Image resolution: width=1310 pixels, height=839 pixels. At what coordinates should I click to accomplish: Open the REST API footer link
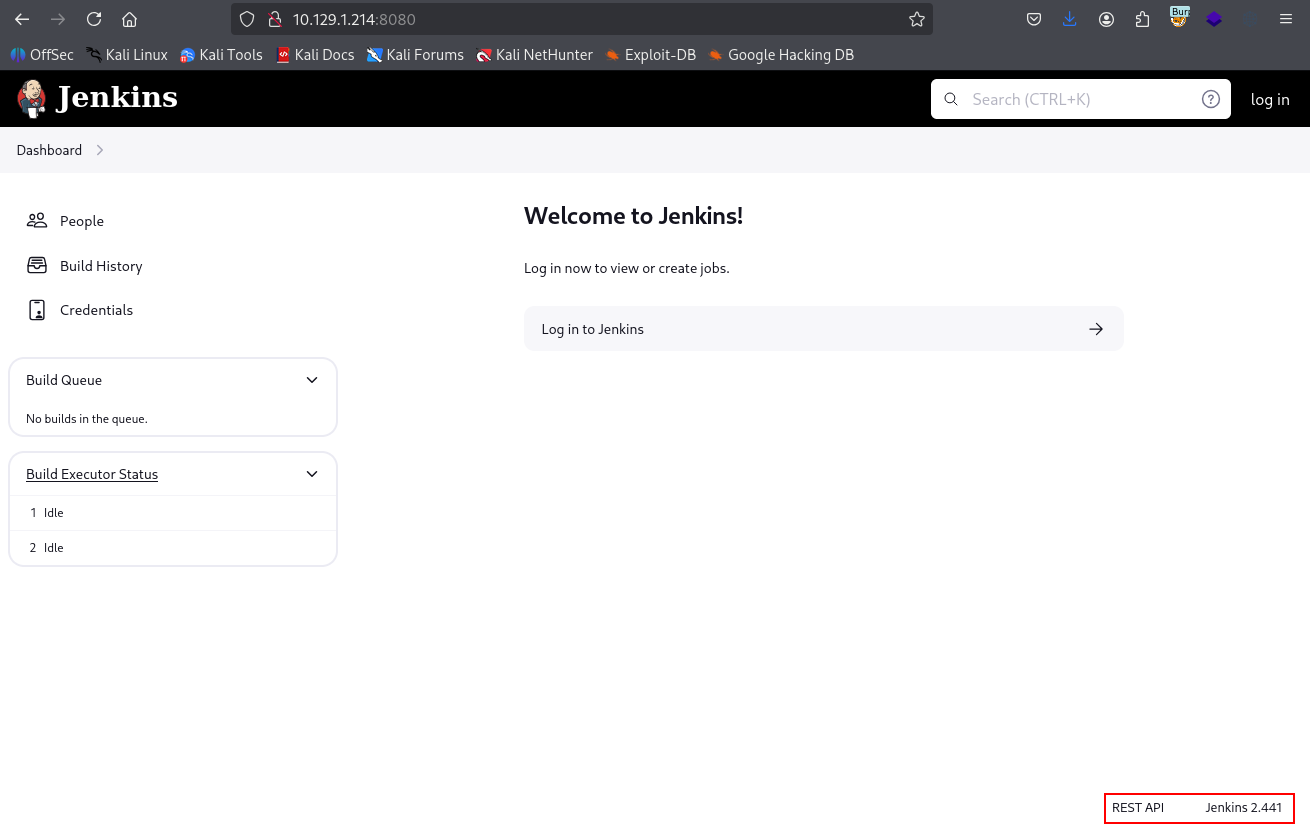1138,808
